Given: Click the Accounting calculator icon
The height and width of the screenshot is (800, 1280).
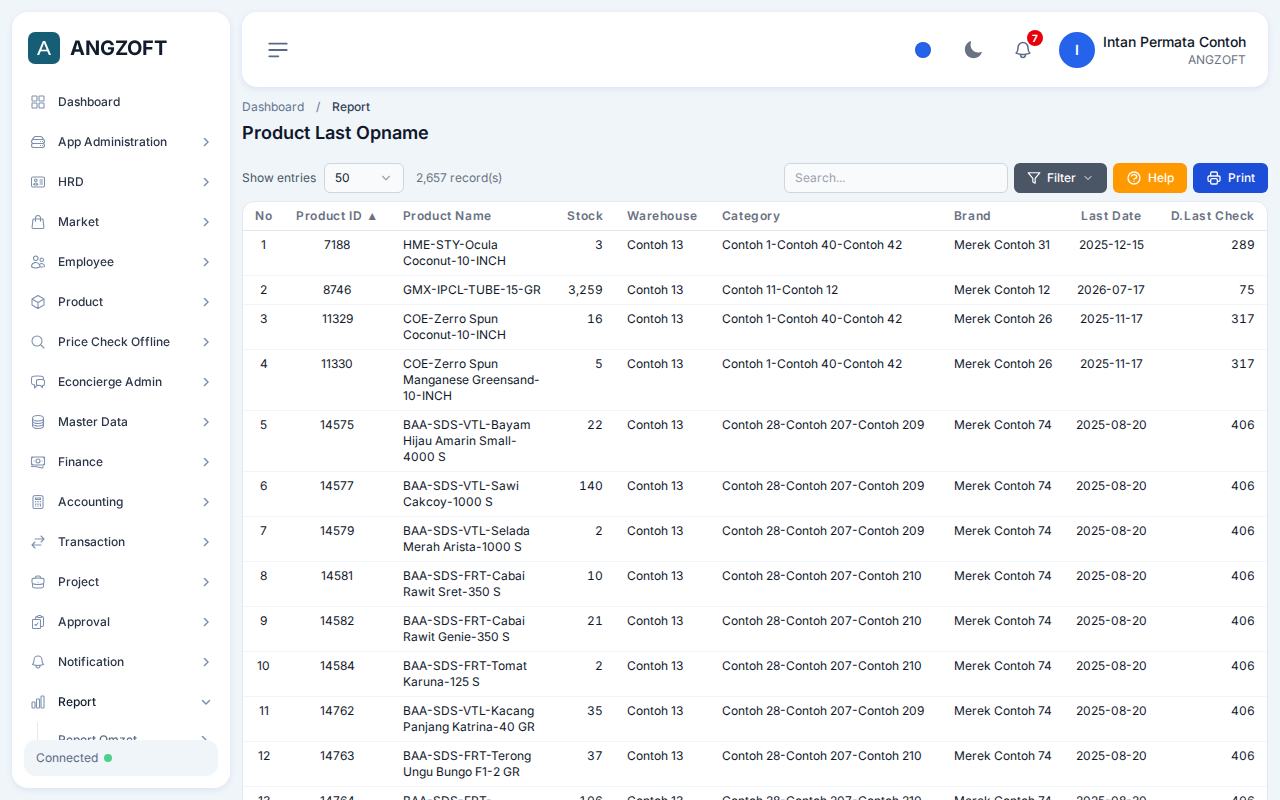Looking at the screenshot, I should pos(38,502).
